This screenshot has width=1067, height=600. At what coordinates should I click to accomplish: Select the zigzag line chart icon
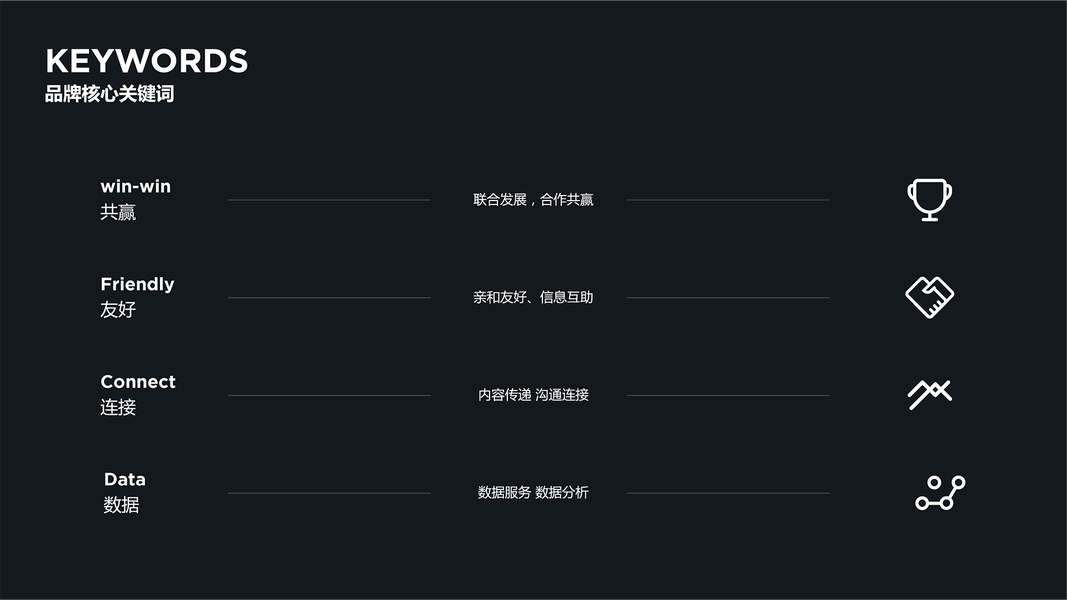tap(929, 394)
